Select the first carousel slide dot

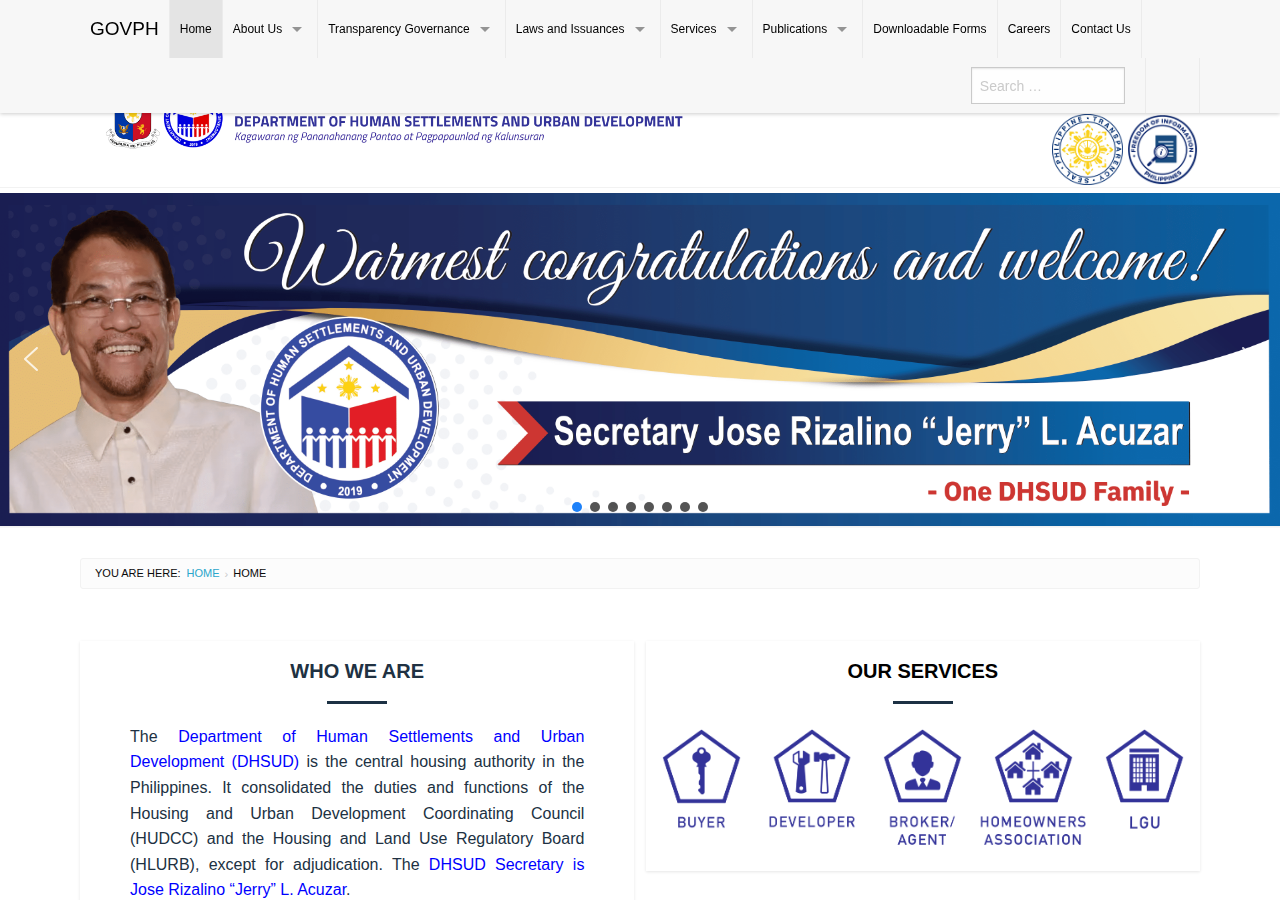pos(577,507)
